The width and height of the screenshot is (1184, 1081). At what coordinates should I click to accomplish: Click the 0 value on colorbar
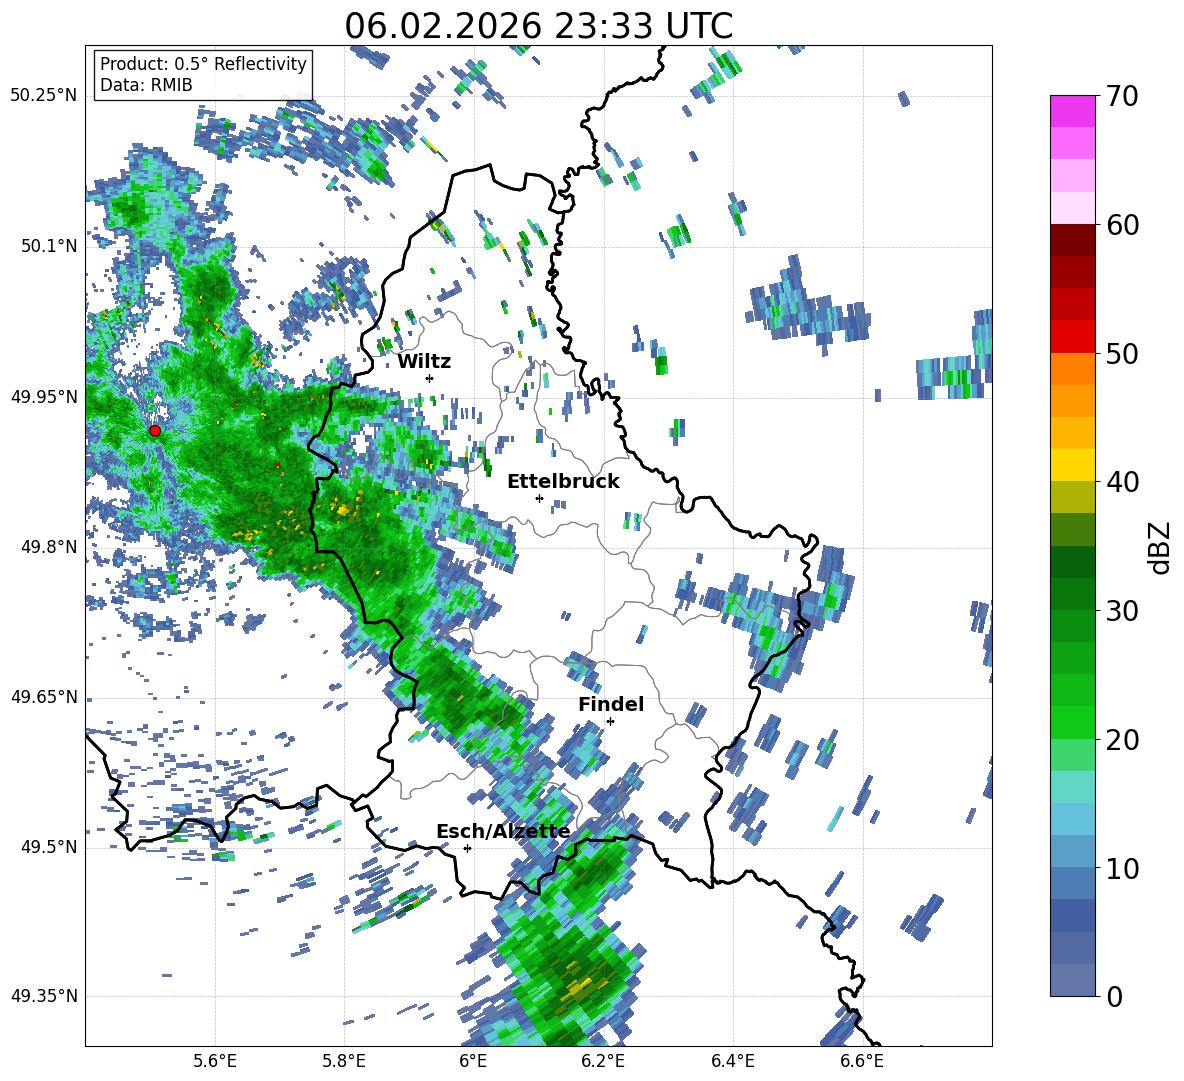[1114, 996]
